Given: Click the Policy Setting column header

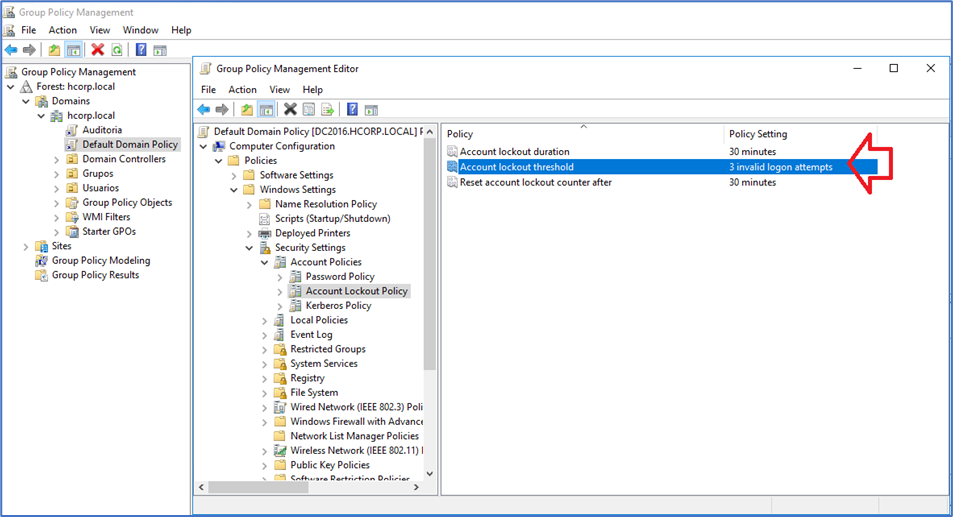Looking at the screenshot, I should coord(758,134).
